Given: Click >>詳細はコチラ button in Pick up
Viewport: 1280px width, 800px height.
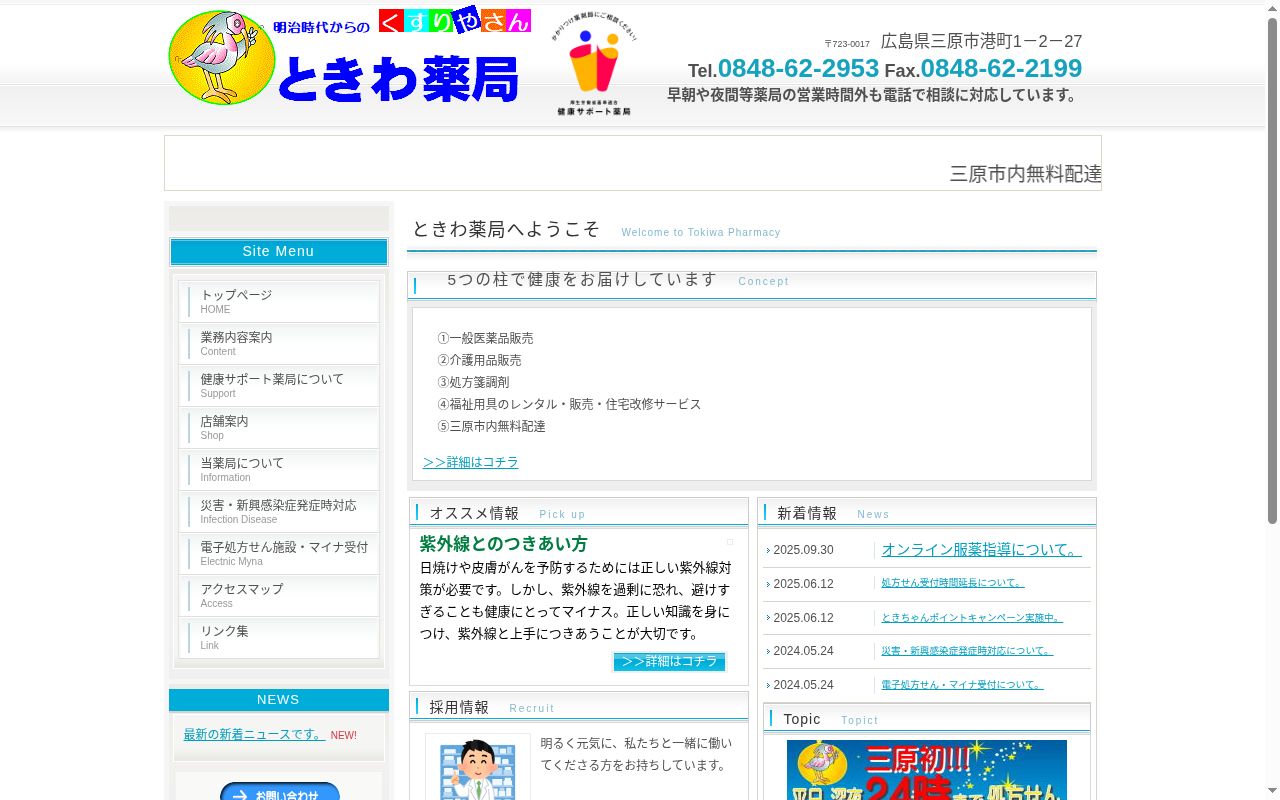Looking at the screenshot, I should click(669, 661).
